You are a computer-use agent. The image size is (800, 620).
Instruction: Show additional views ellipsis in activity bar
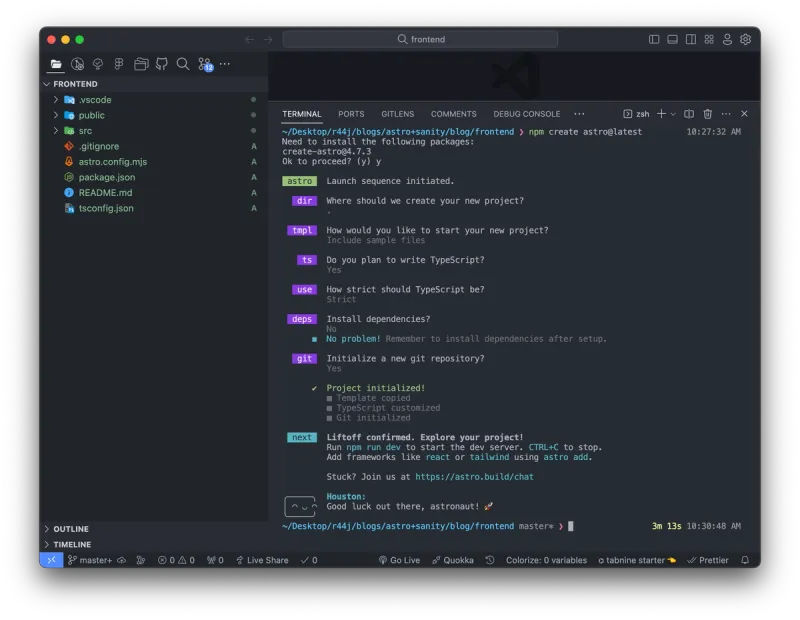(225, 64)
